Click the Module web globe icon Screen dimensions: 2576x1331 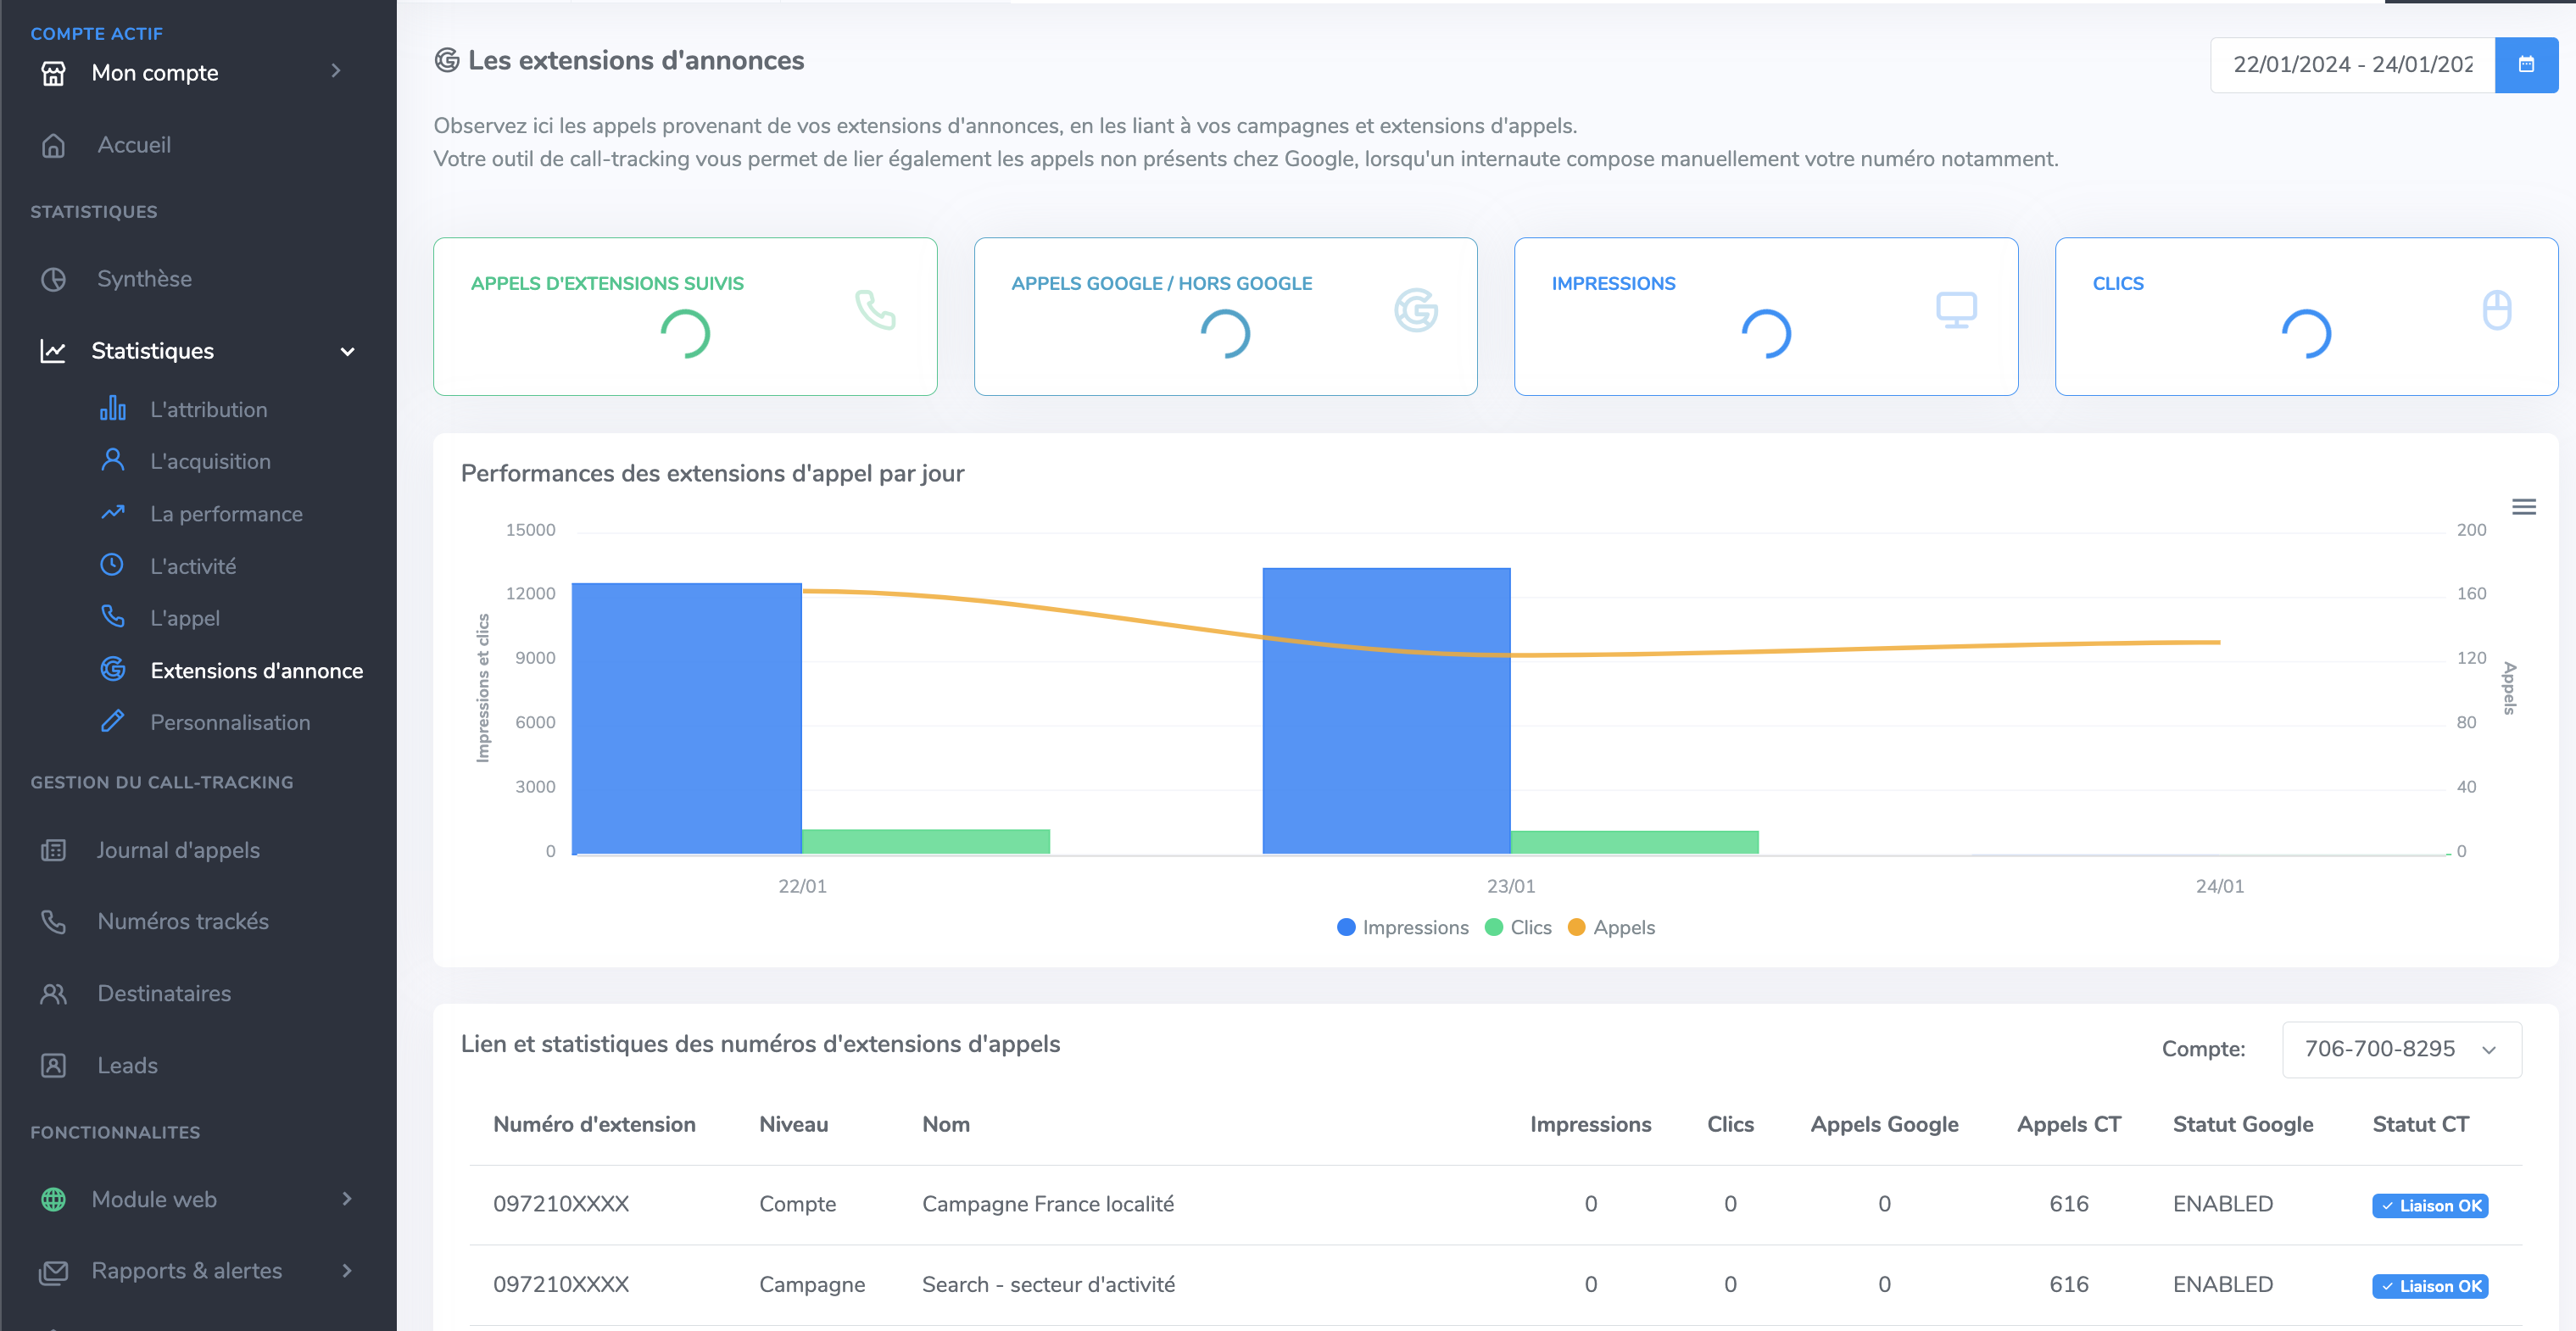click(53, 1199)
